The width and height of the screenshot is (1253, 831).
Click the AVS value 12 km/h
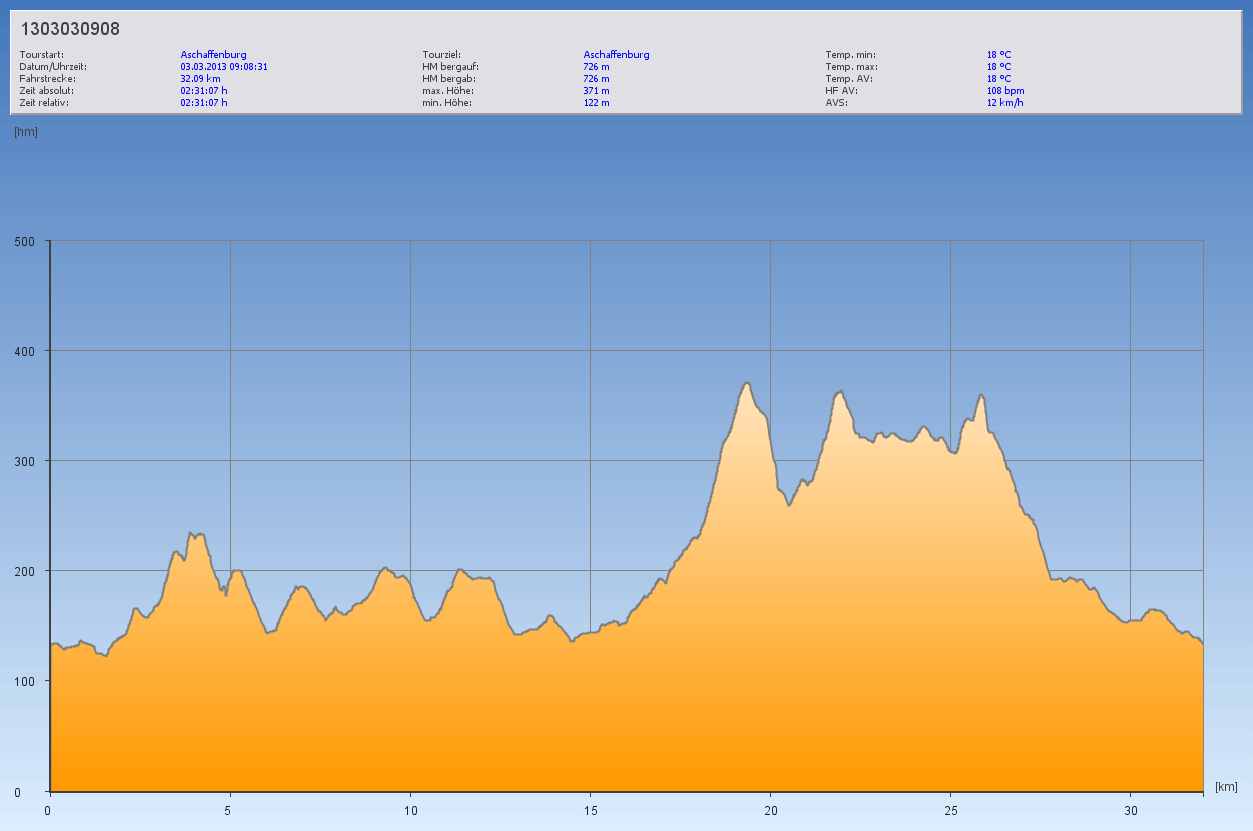pyautogui.click(x=1005, y=102)
